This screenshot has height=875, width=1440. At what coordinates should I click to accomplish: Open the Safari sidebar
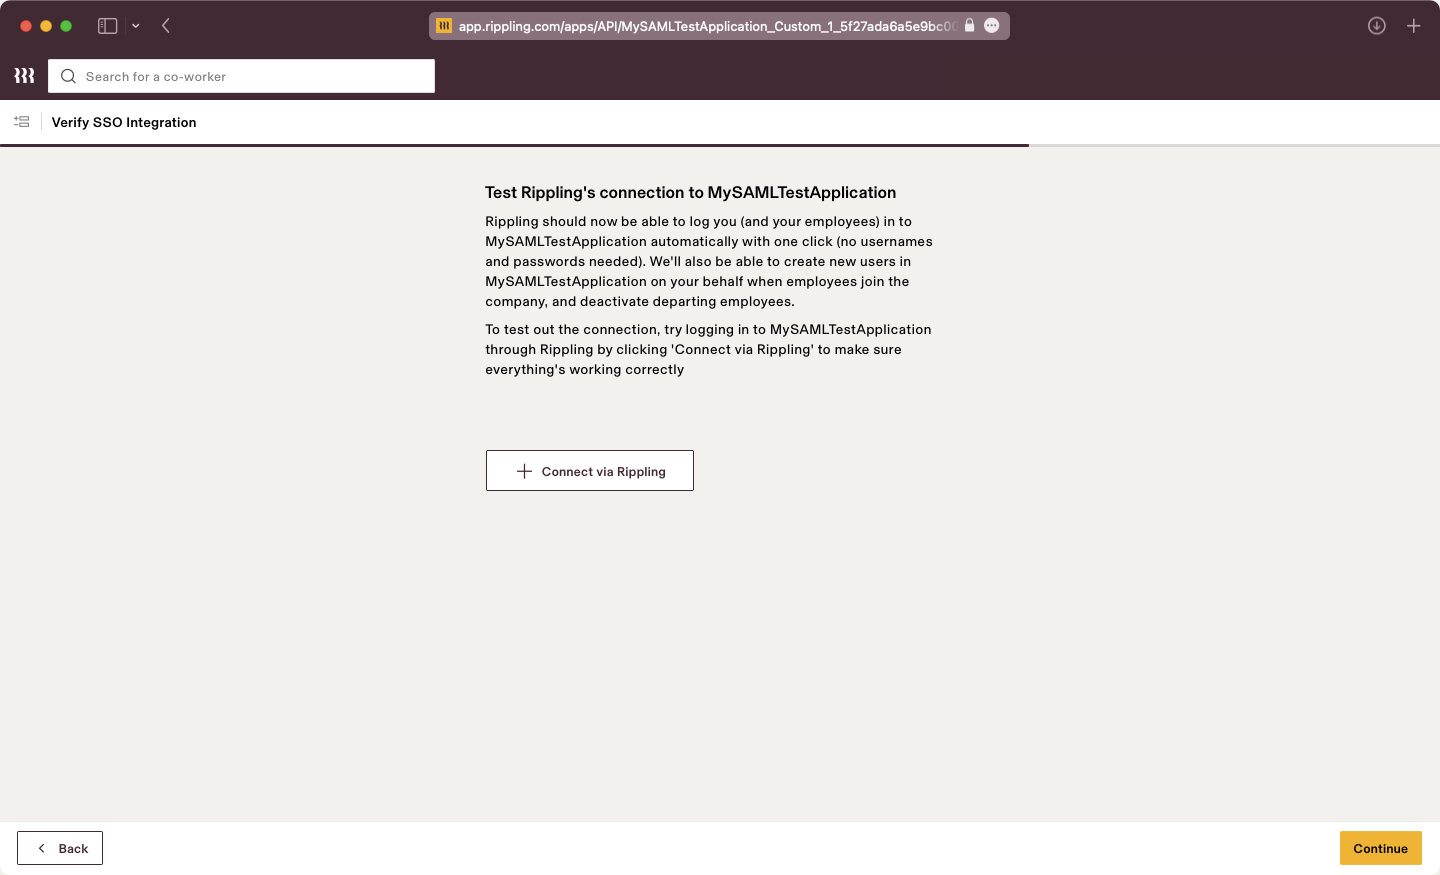(x=106, y=25)
